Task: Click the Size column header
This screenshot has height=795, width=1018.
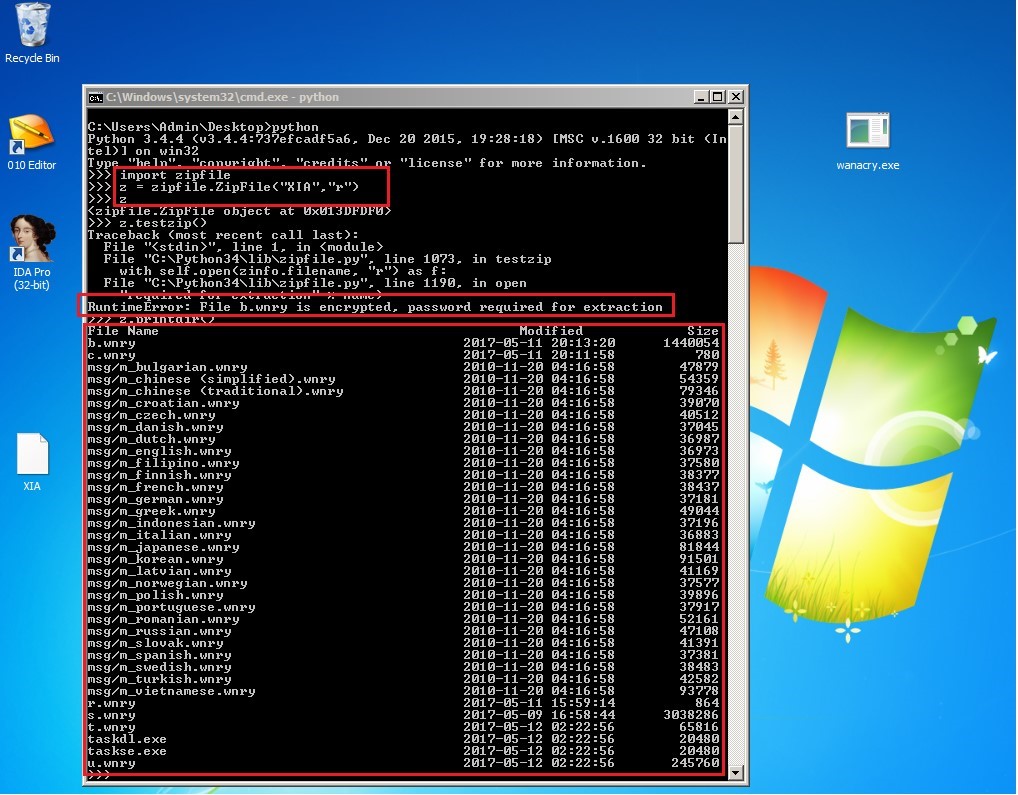Action: point(702,331)
